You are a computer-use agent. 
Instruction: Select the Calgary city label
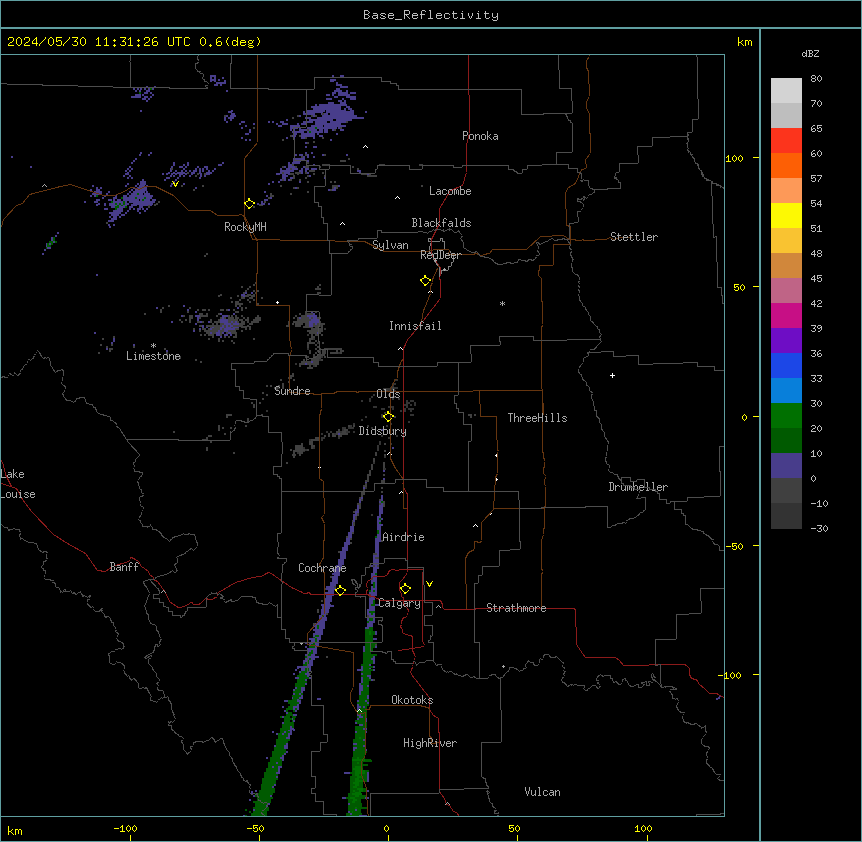(x=399, y=603)
